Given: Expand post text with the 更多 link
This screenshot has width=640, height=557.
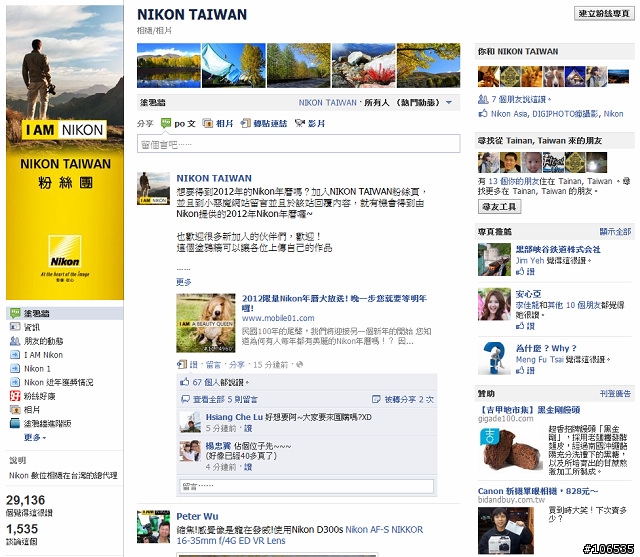Looking at the screenshot, I should [184, 282].
